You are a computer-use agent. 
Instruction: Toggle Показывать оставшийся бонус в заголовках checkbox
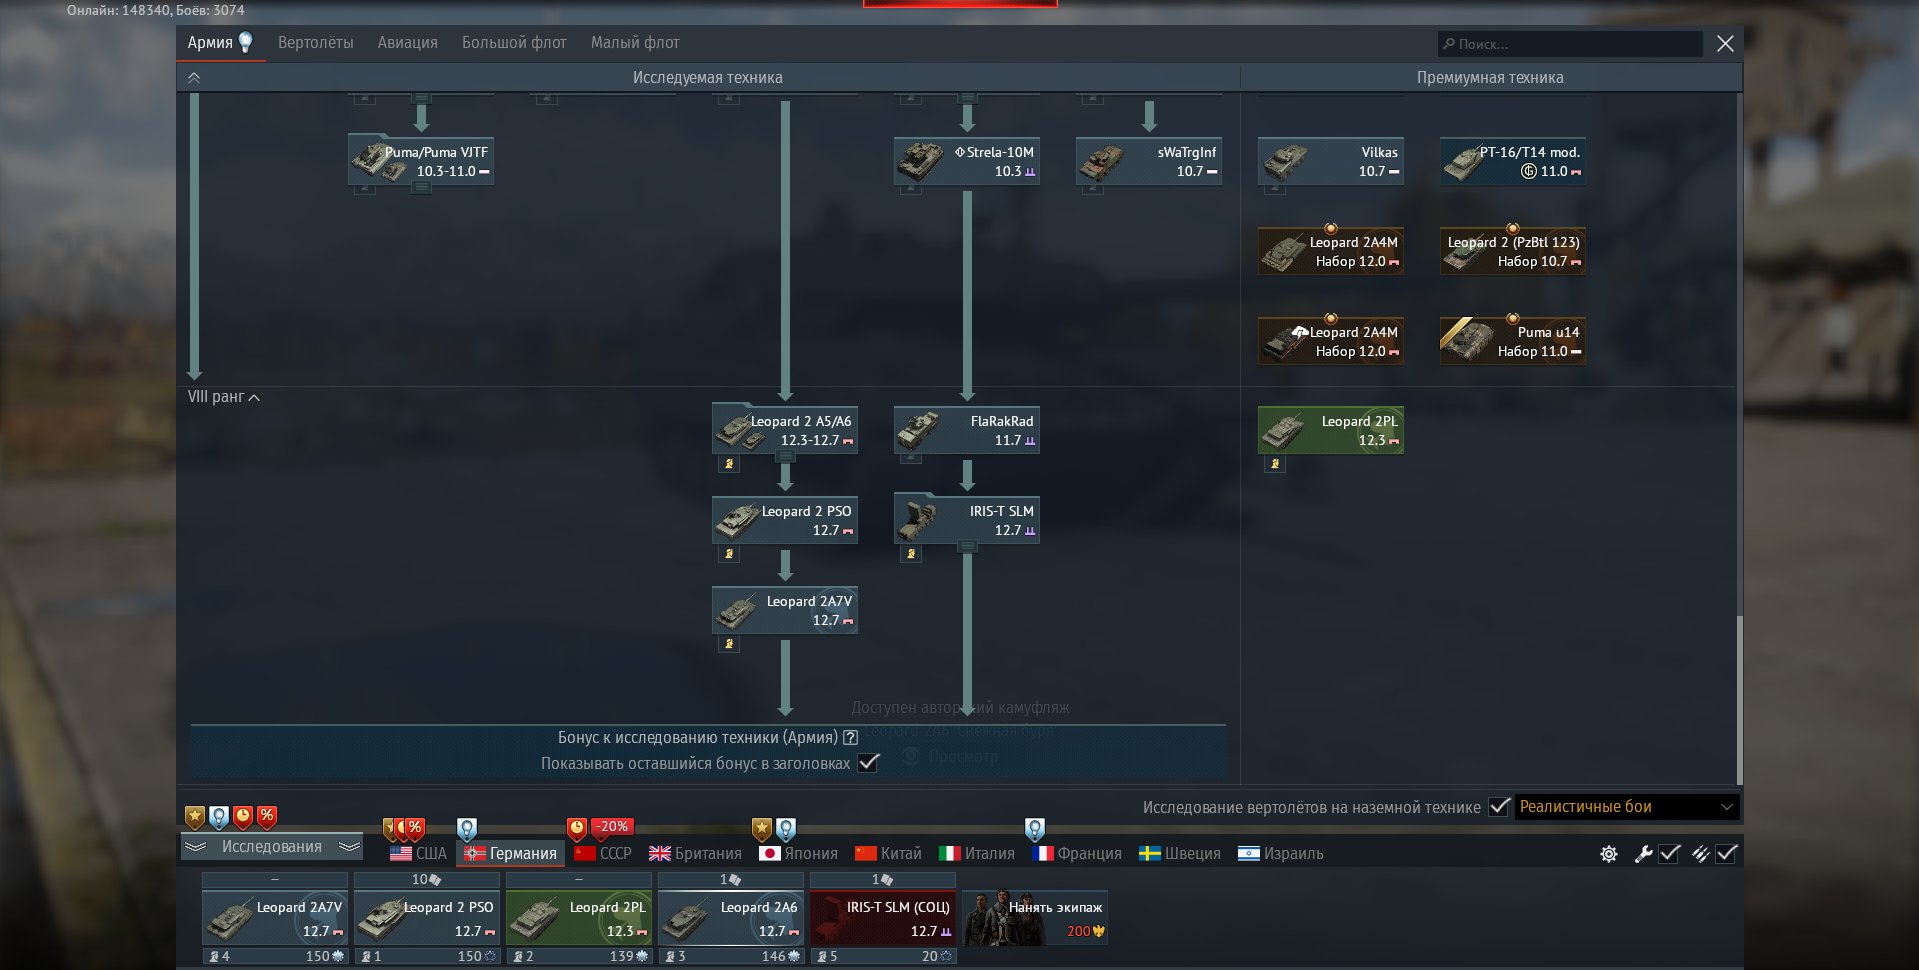869,763
